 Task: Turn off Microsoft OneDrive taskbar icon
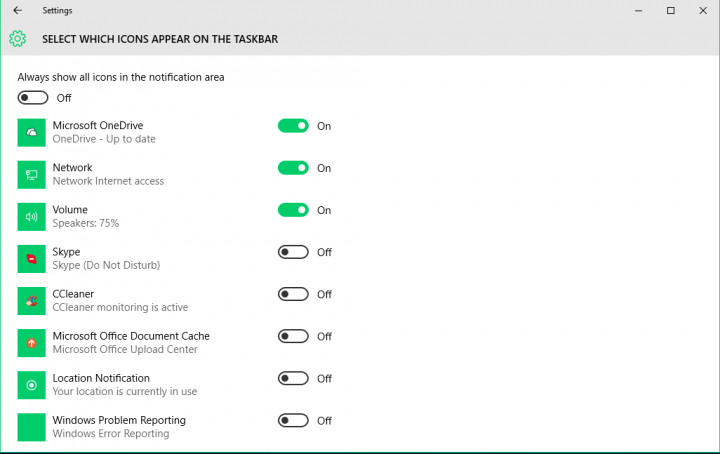tap(293, 126)
